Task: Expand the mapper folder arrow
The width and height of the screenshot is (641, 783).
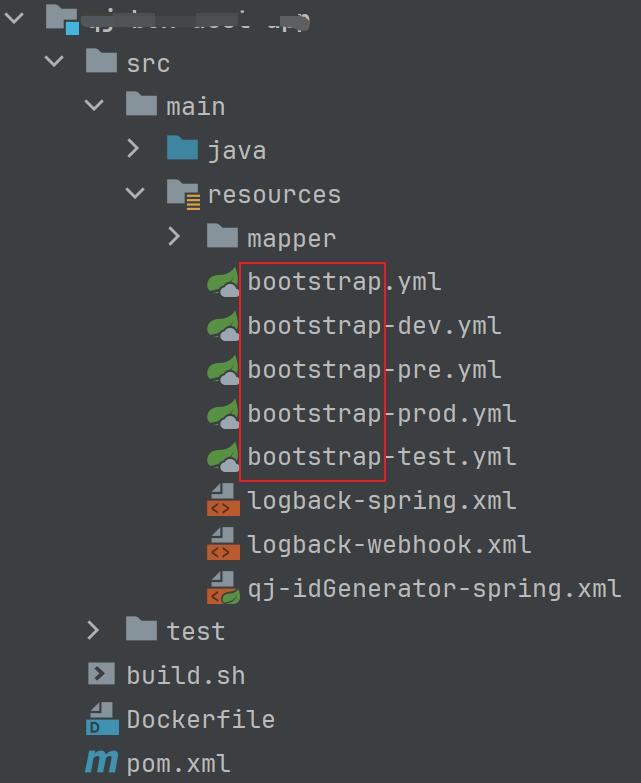Action: pos(174,237)
